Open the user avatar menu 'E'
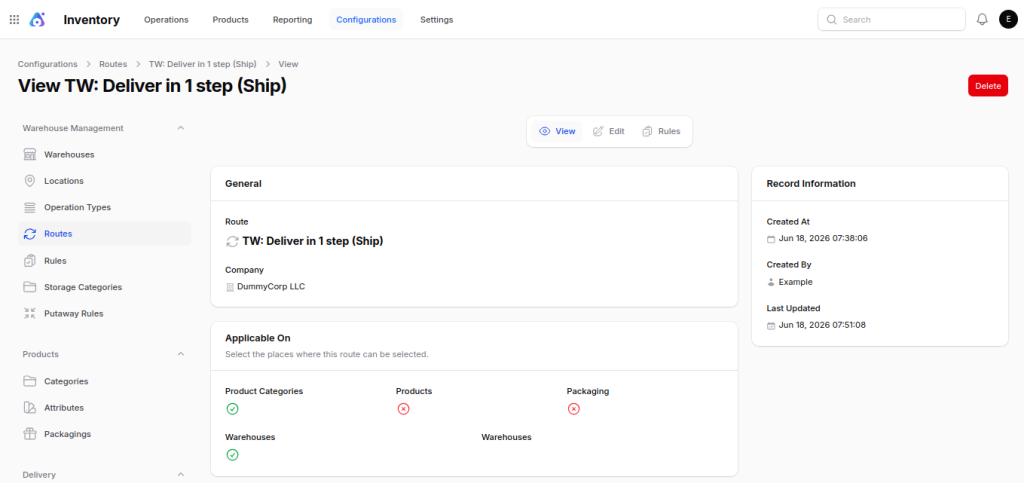Image resolution: width=1024 pixels, height=483 pixels. coord(1008,20)
